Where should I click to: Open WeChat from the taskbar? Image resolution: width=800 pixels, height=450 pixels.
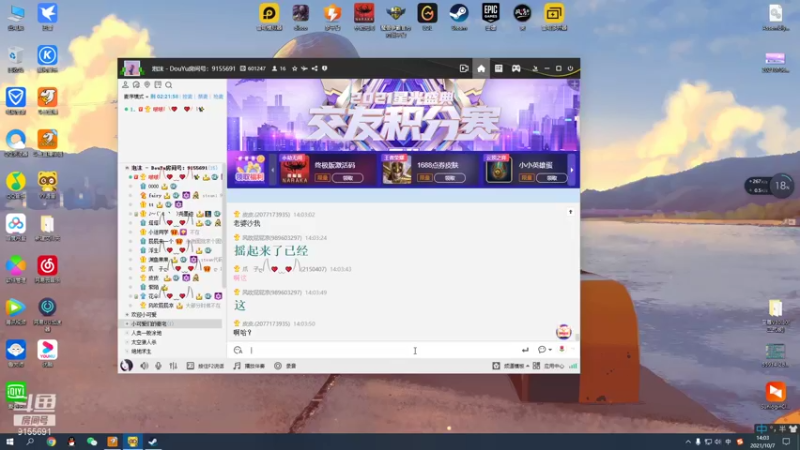pos(92,442)
